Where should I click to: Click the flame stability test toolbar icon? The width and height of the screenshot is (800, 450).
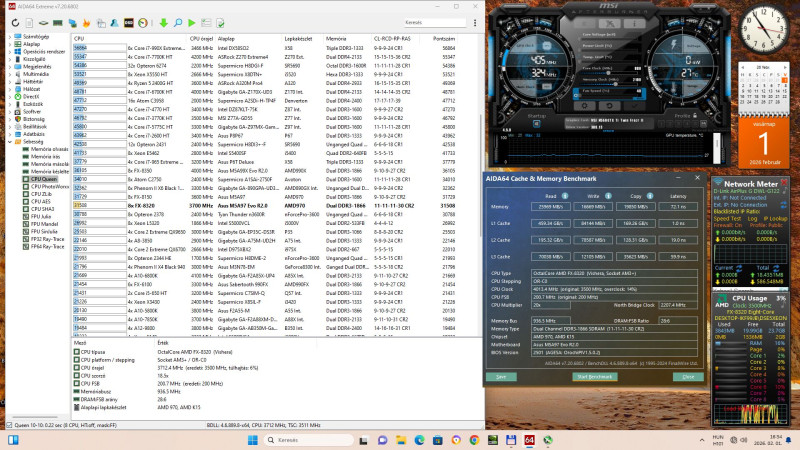click(86, 23)
